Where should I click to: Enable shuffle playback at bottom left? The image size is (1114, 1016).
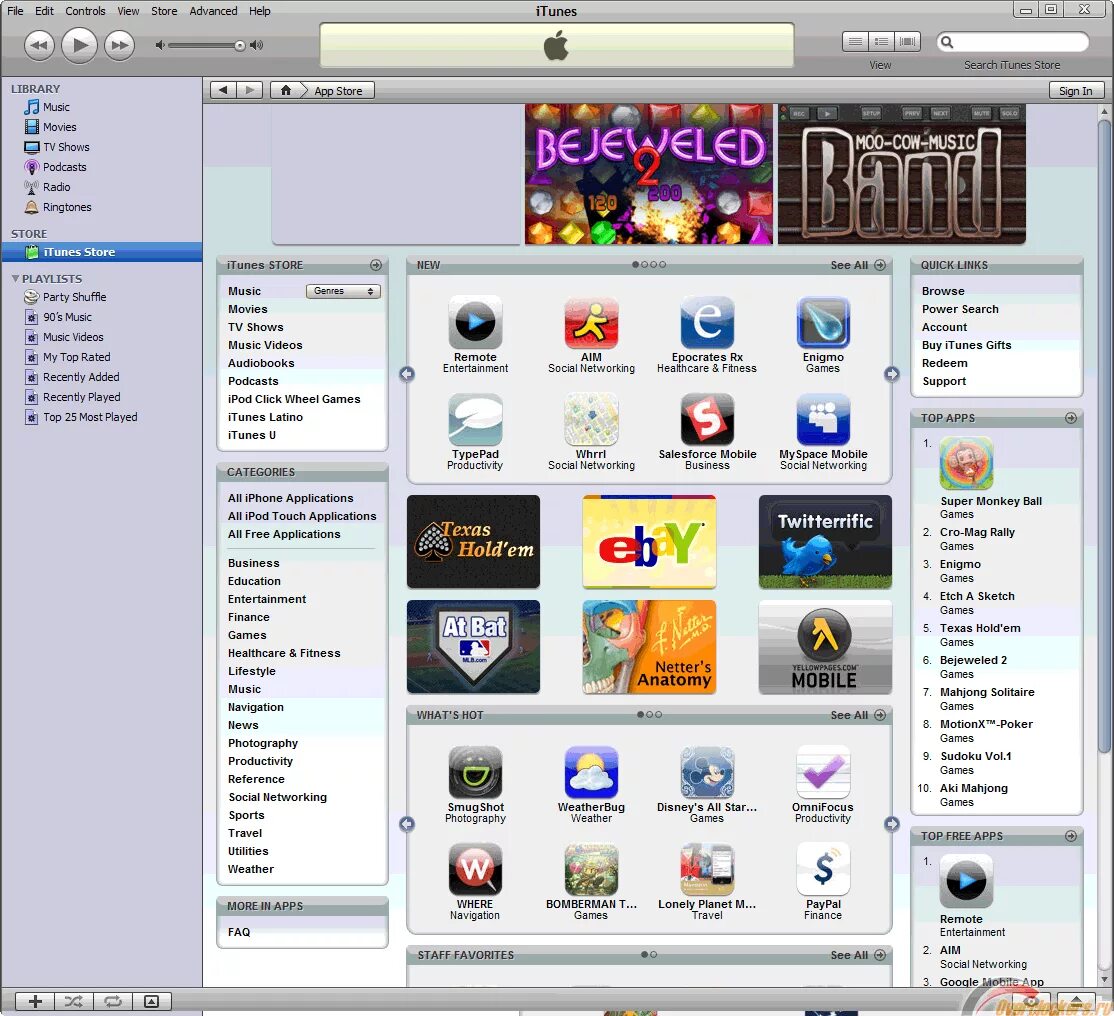pos(73,1001)
